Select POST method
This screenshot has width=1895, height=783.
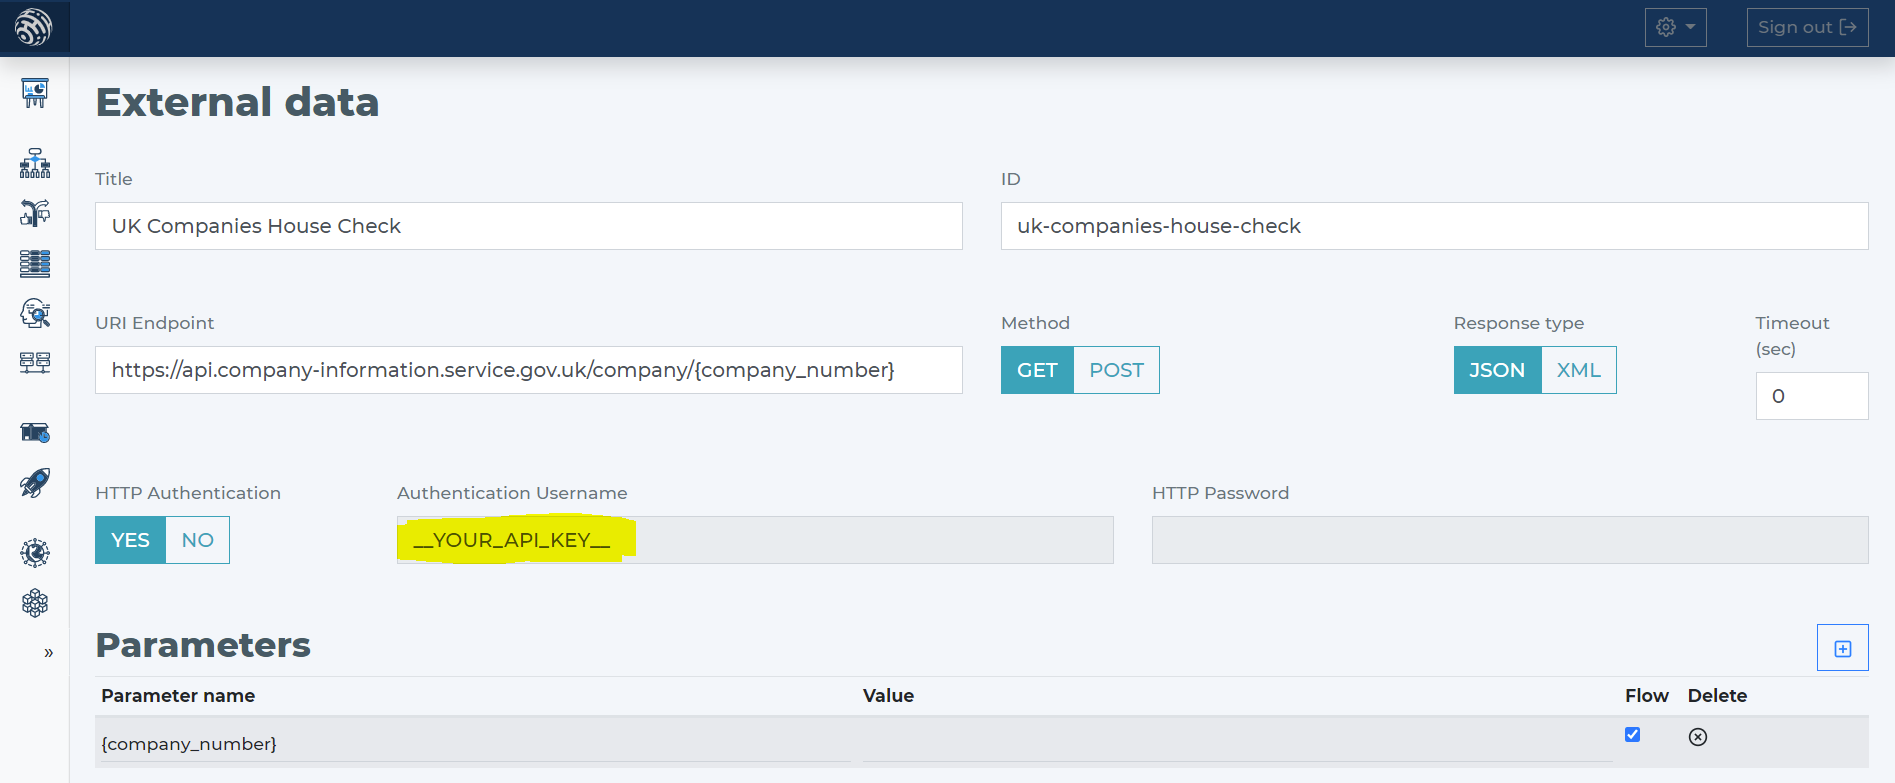click(1116, 370)
